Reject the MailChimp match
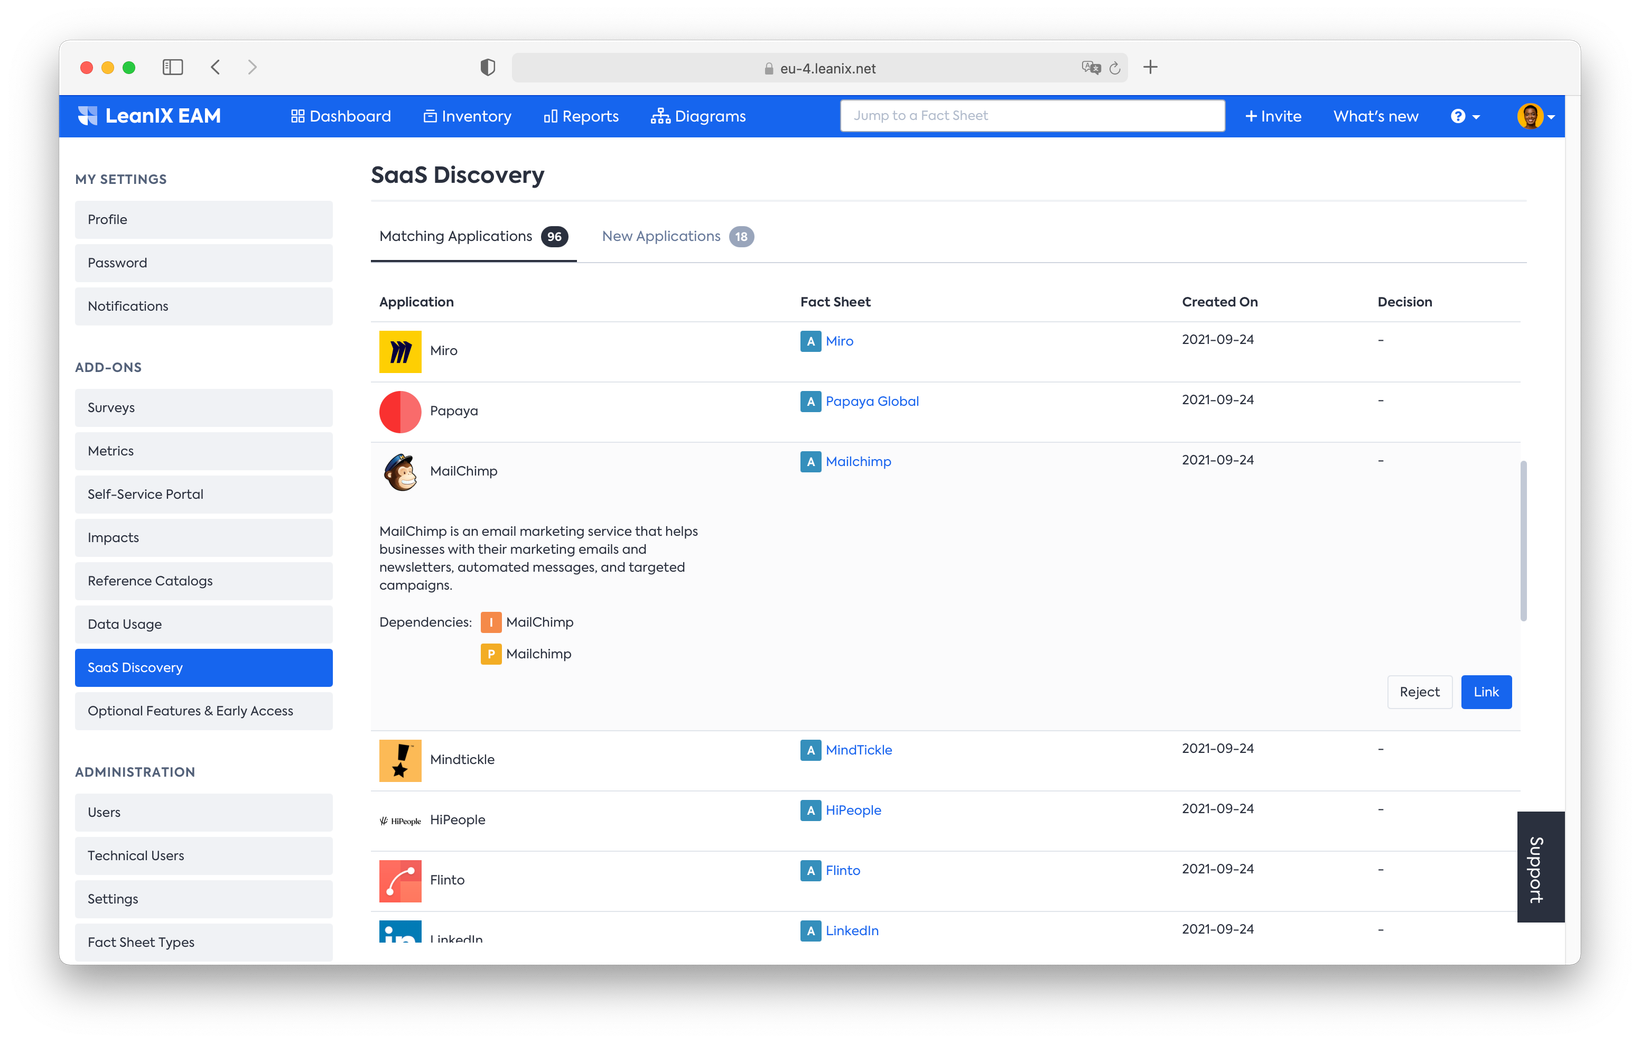Image resolution: width=1640 pixels, height=1043 pixels. 1419,692
